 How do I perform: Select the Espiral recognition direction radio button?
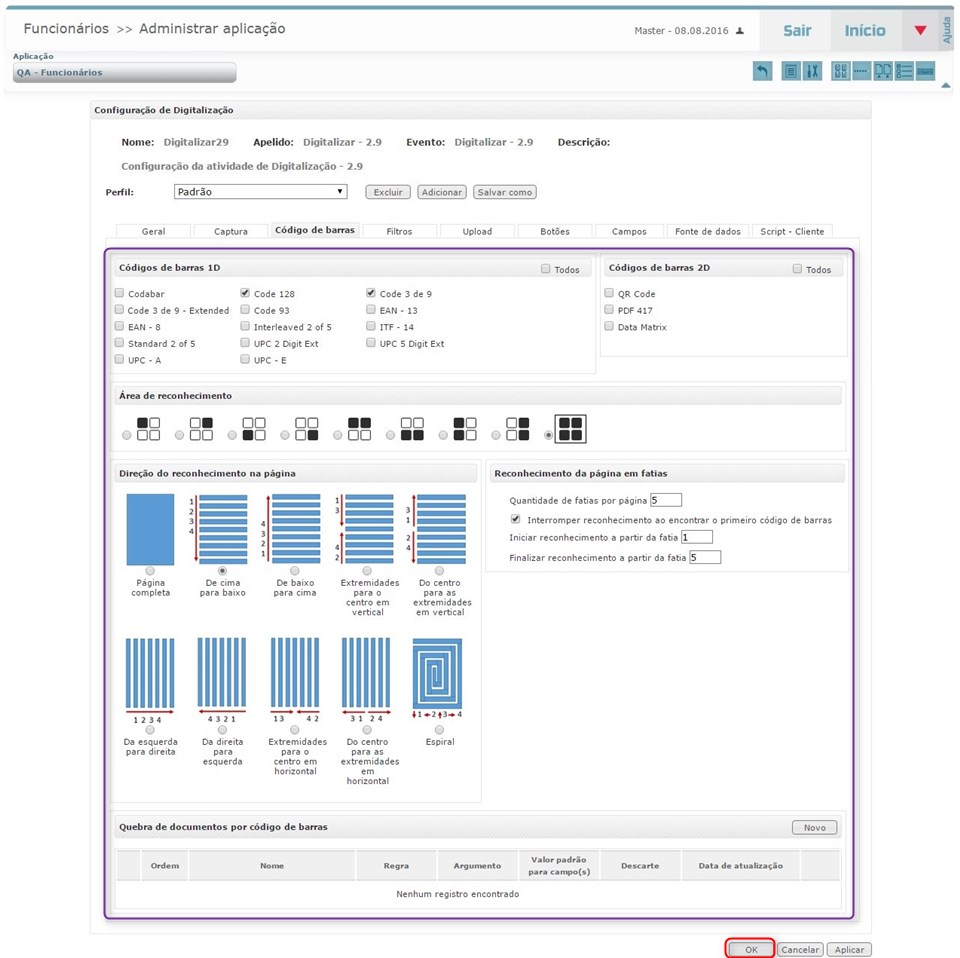tap(439, 729)
